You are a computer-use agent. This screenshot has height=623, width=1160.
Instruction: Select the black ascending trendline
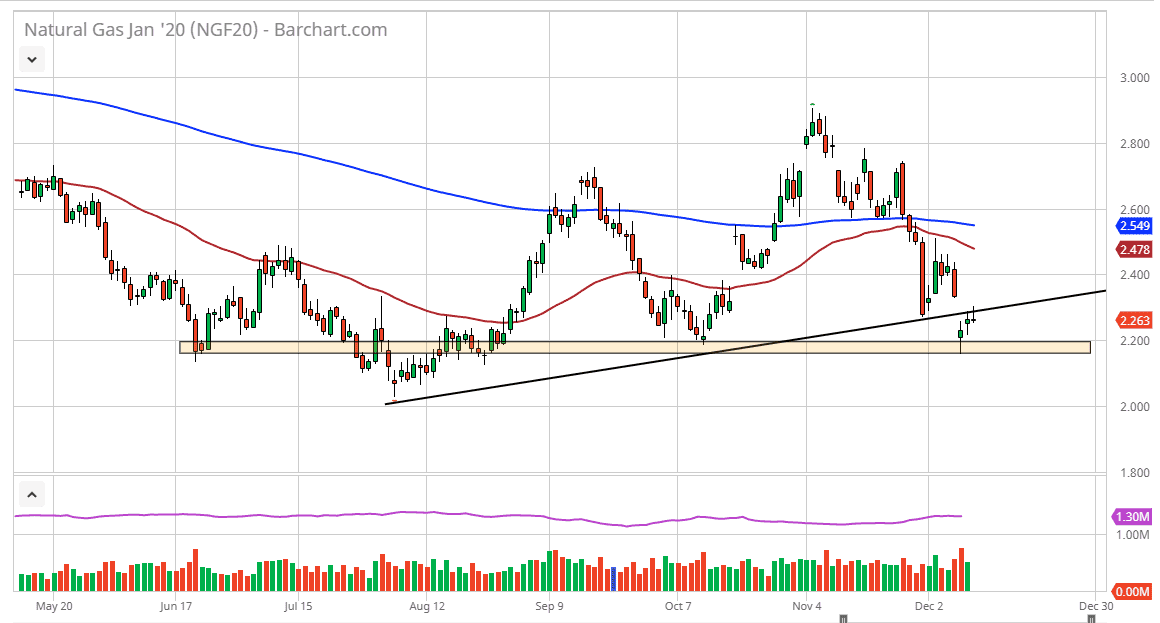[x=746, y=347]
